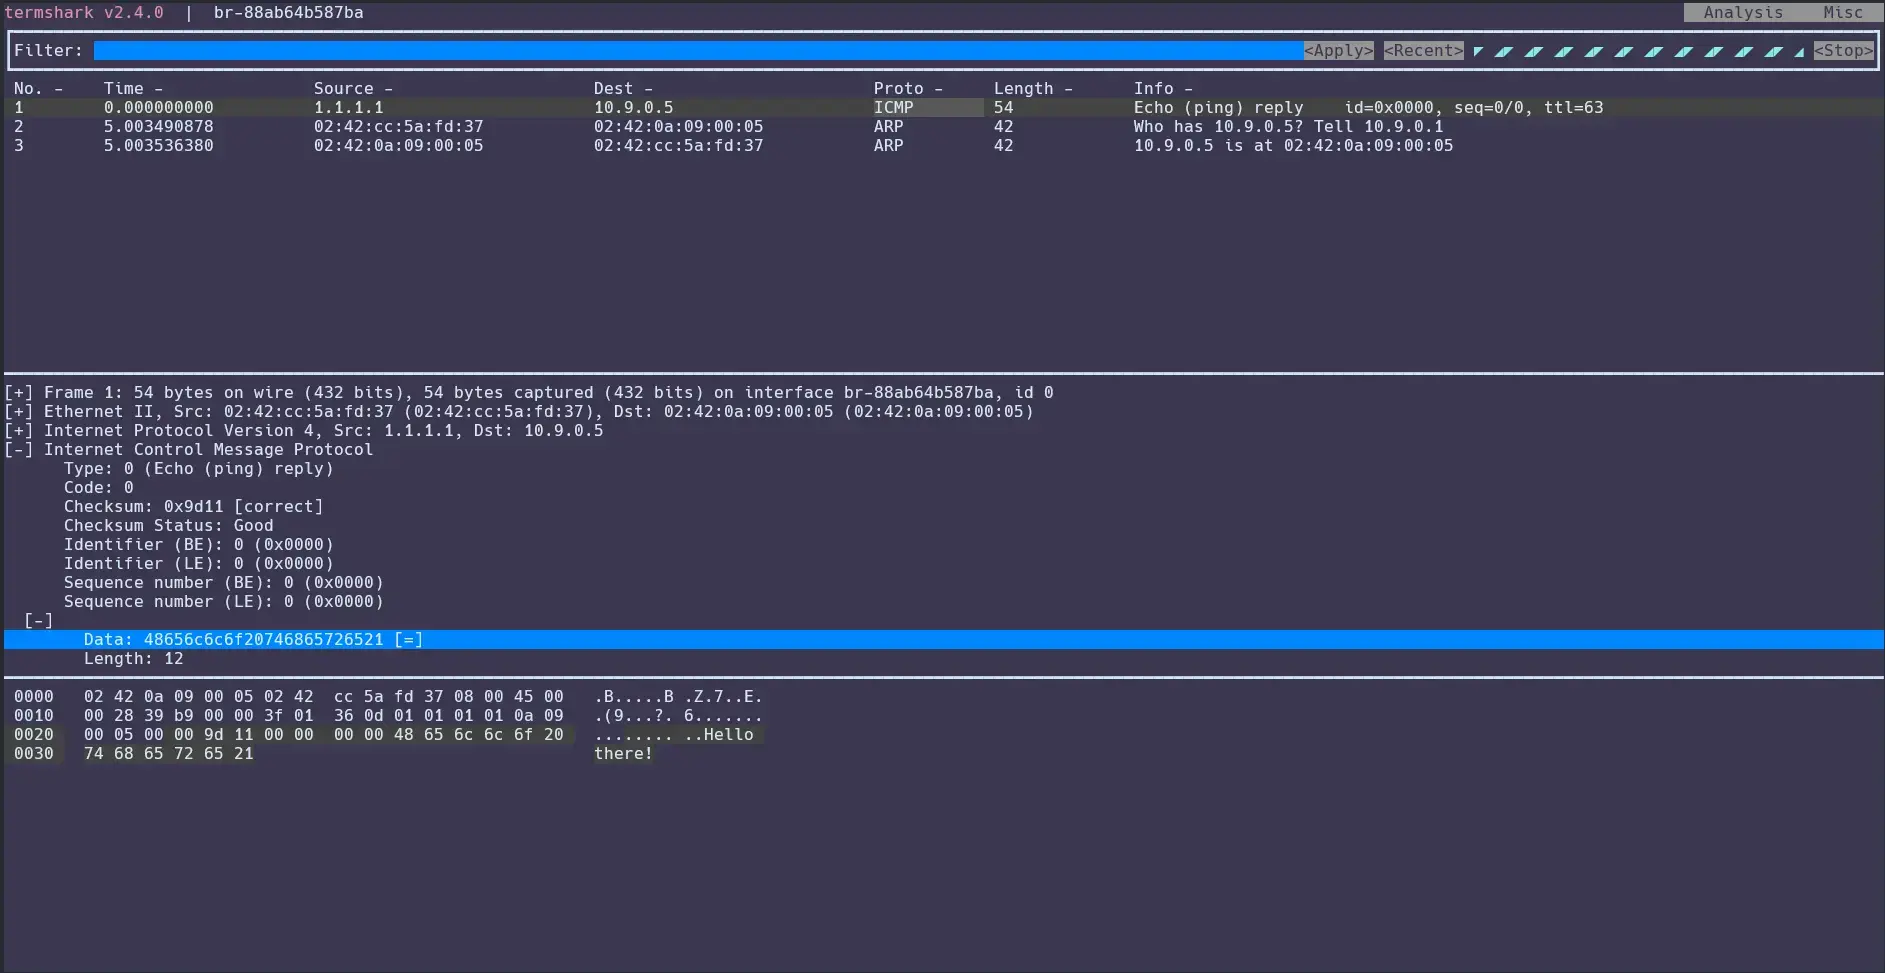Stop the packet capture
The width and height of the screenshot is (1885, 973).
click(1843, 50)
